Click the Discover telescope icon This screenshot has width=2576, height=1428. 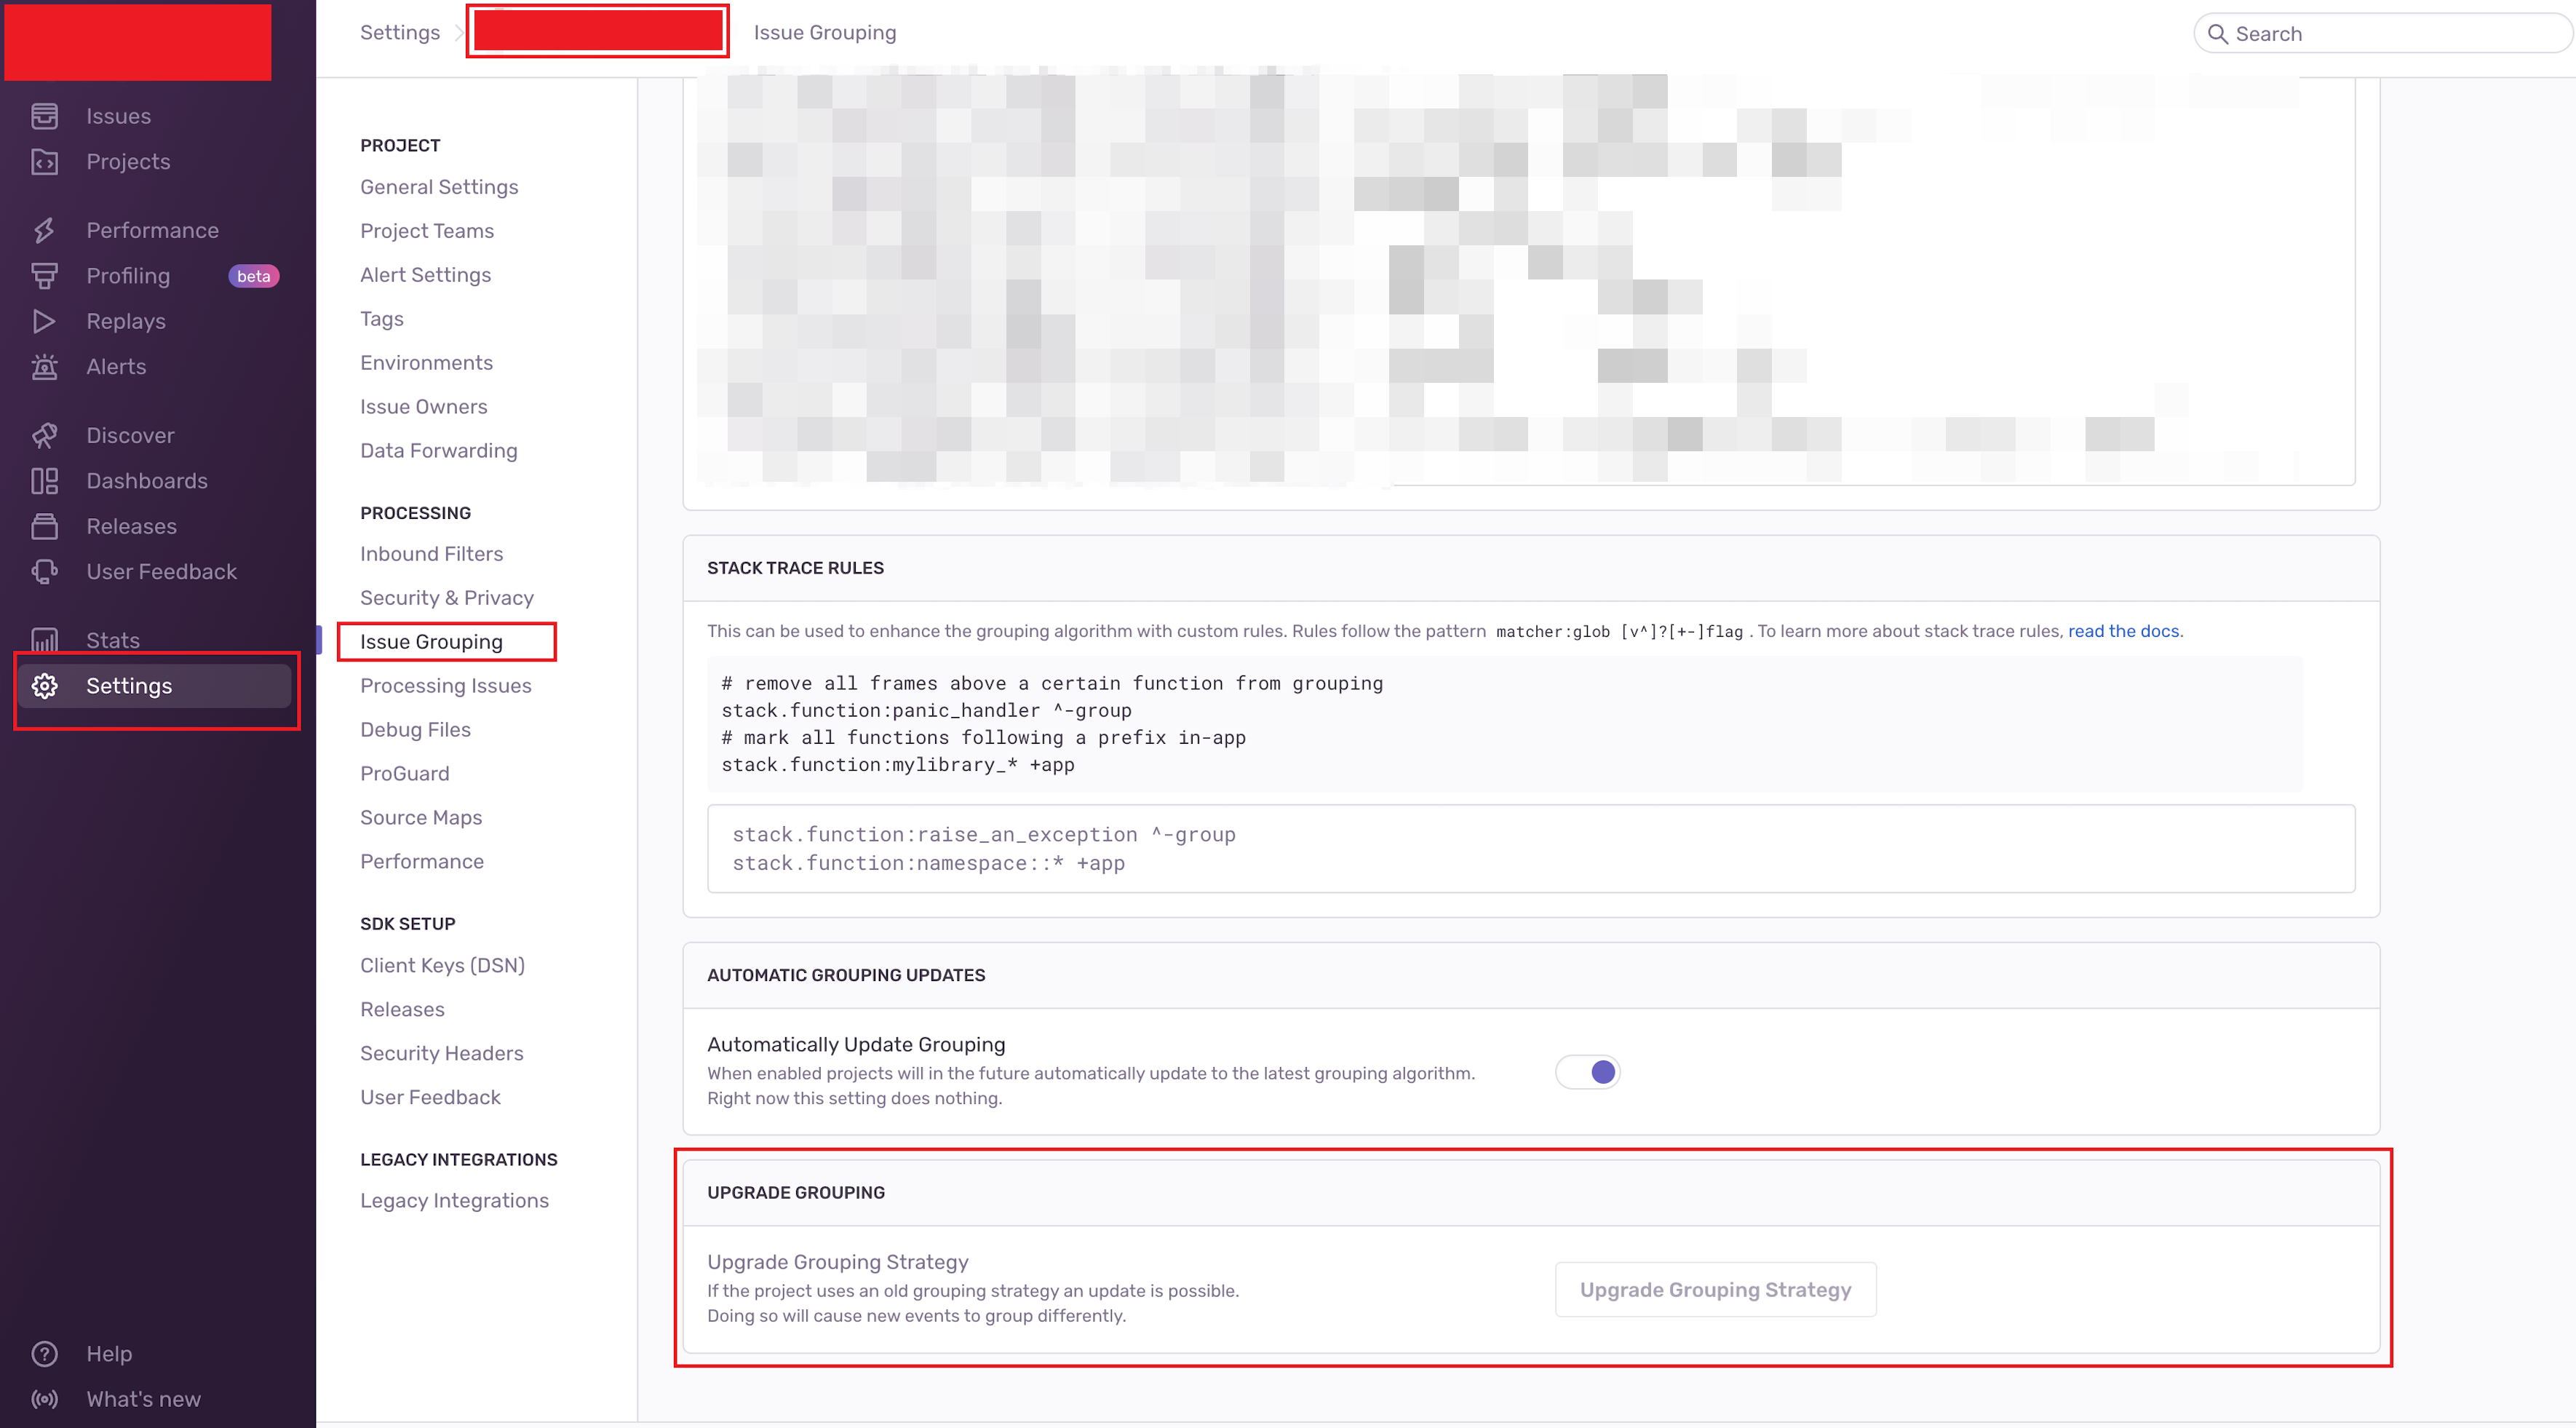[44, 435]
